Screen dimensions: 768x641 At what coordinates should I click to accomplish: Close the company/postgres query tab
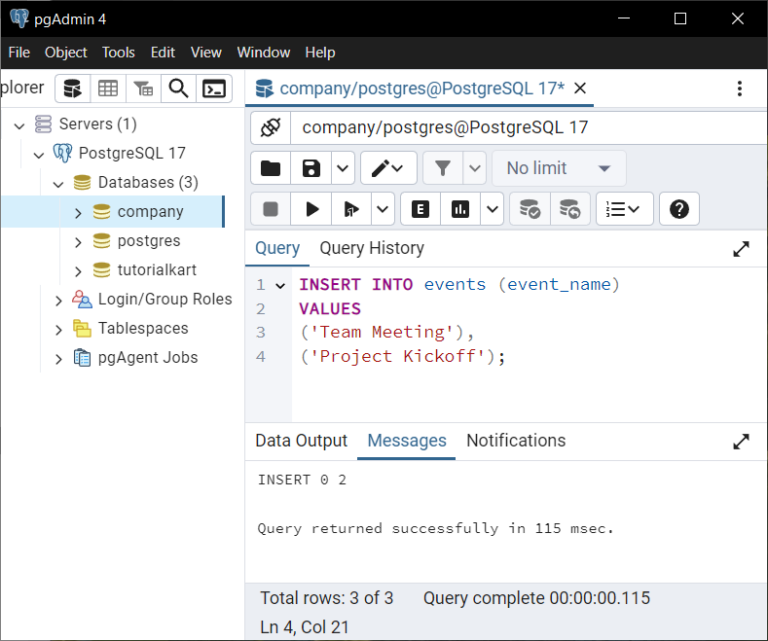point(580,88)
